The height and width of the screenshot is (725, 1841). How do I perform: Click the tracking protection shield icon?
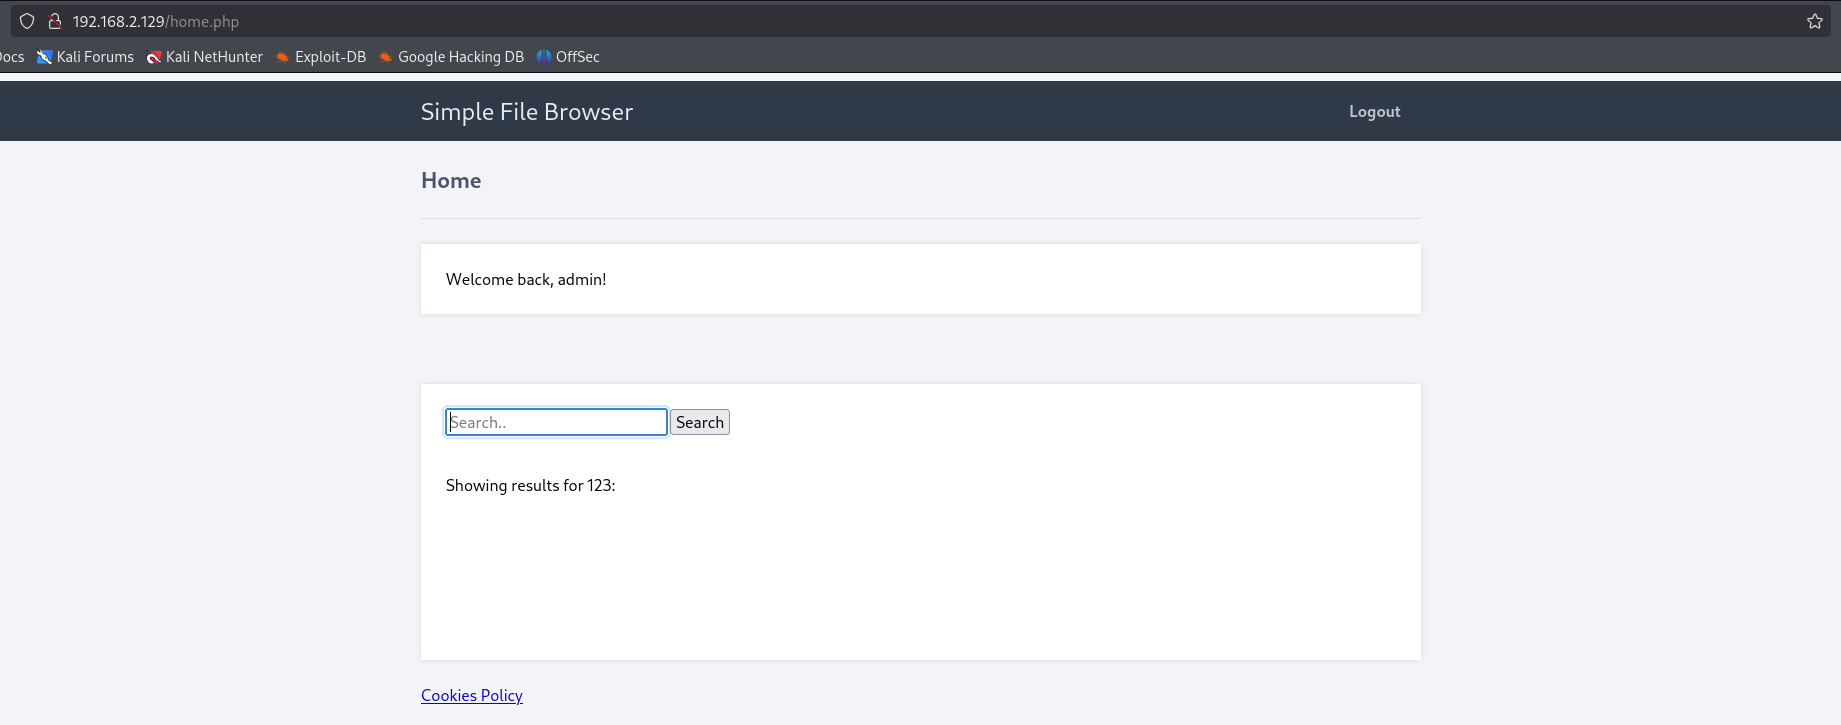(27, 21)
